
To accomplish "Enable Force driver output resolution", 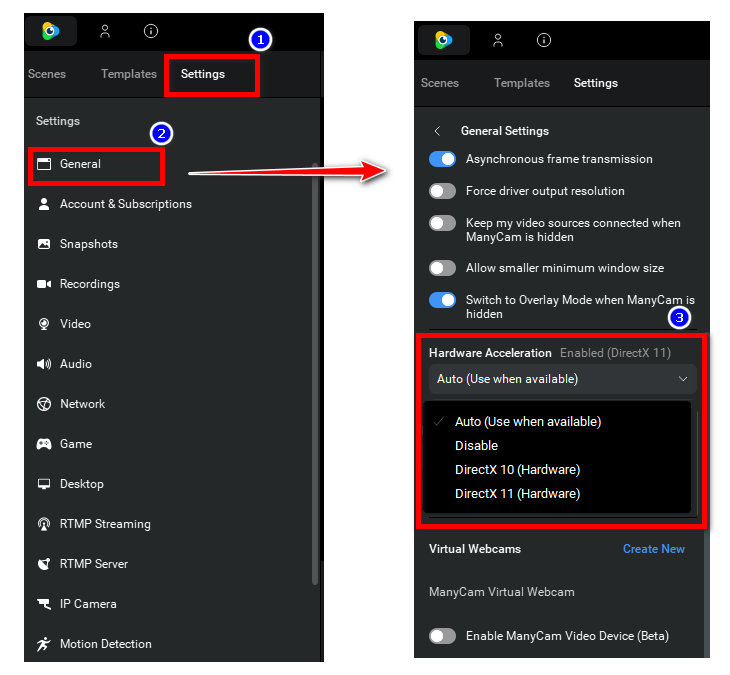I will click(442, 191).
